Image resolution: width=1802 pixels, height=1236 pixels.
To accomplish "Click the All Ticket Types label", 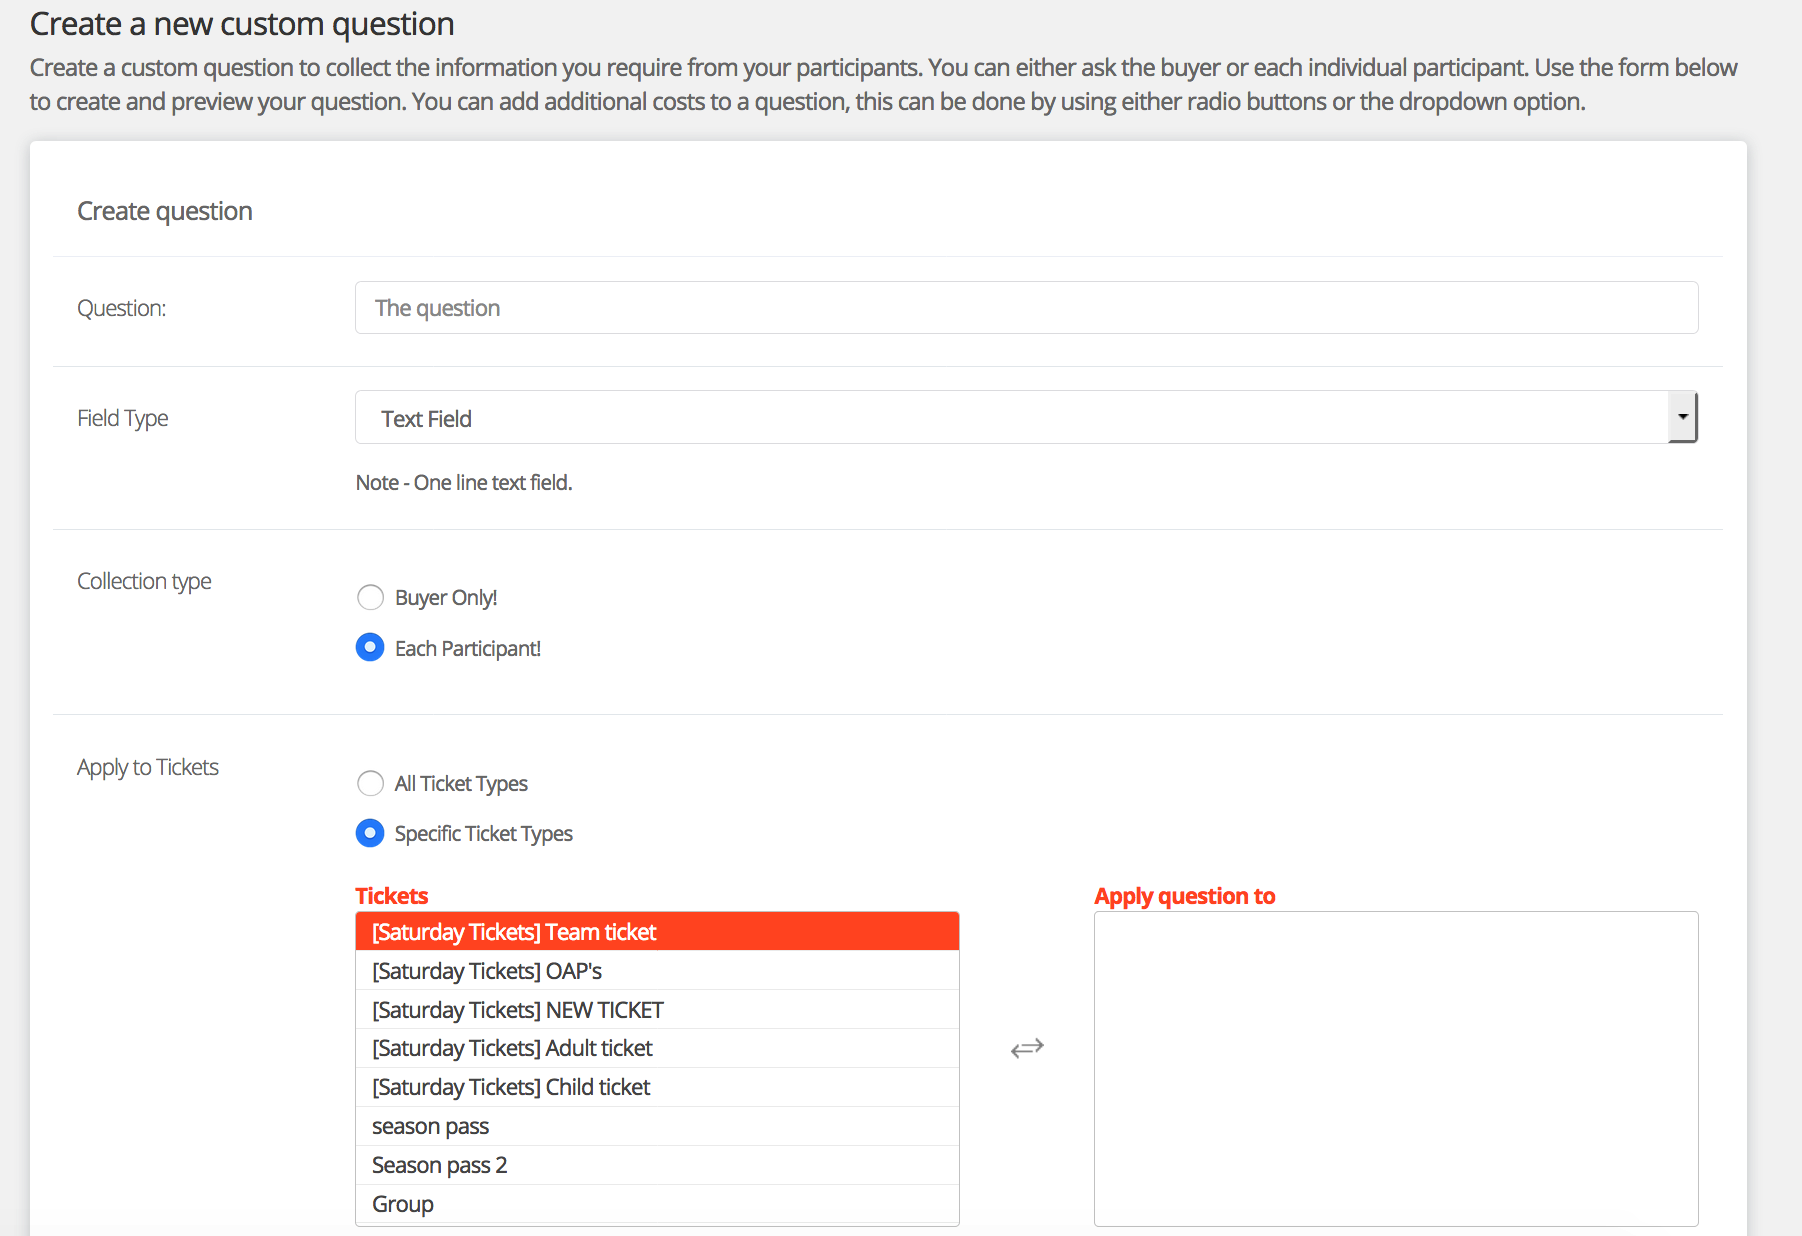I will tap(461, 784).
